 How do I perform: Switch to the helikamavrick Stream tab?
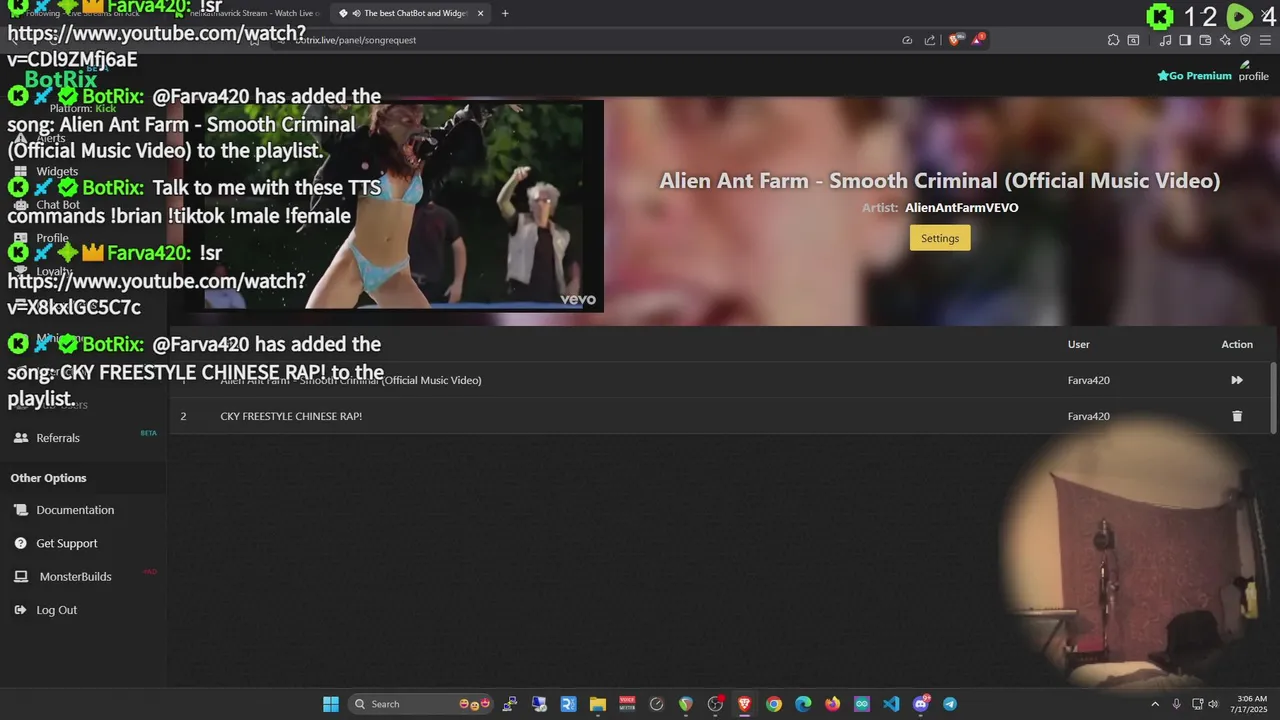[250, 13]
